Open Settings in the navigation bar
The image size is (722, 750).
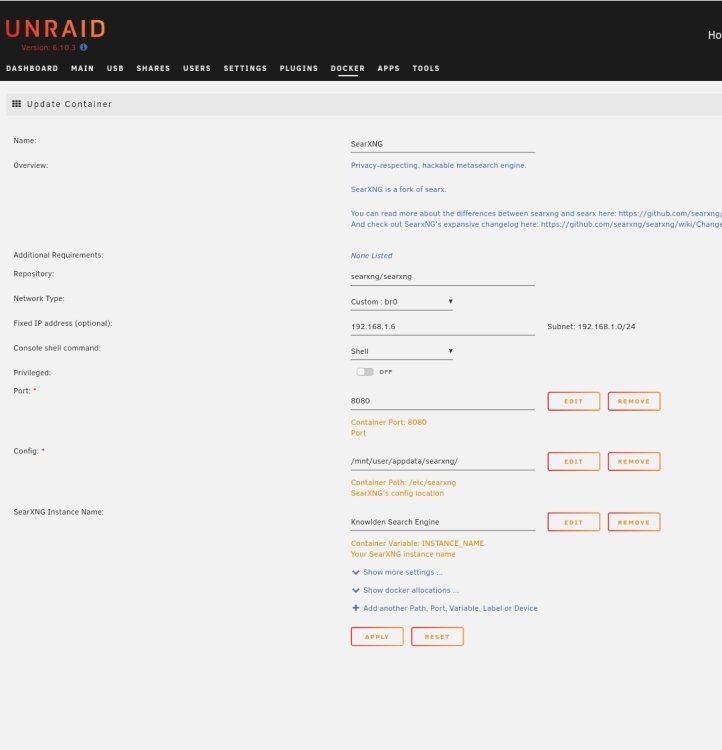tap(245, 68)
